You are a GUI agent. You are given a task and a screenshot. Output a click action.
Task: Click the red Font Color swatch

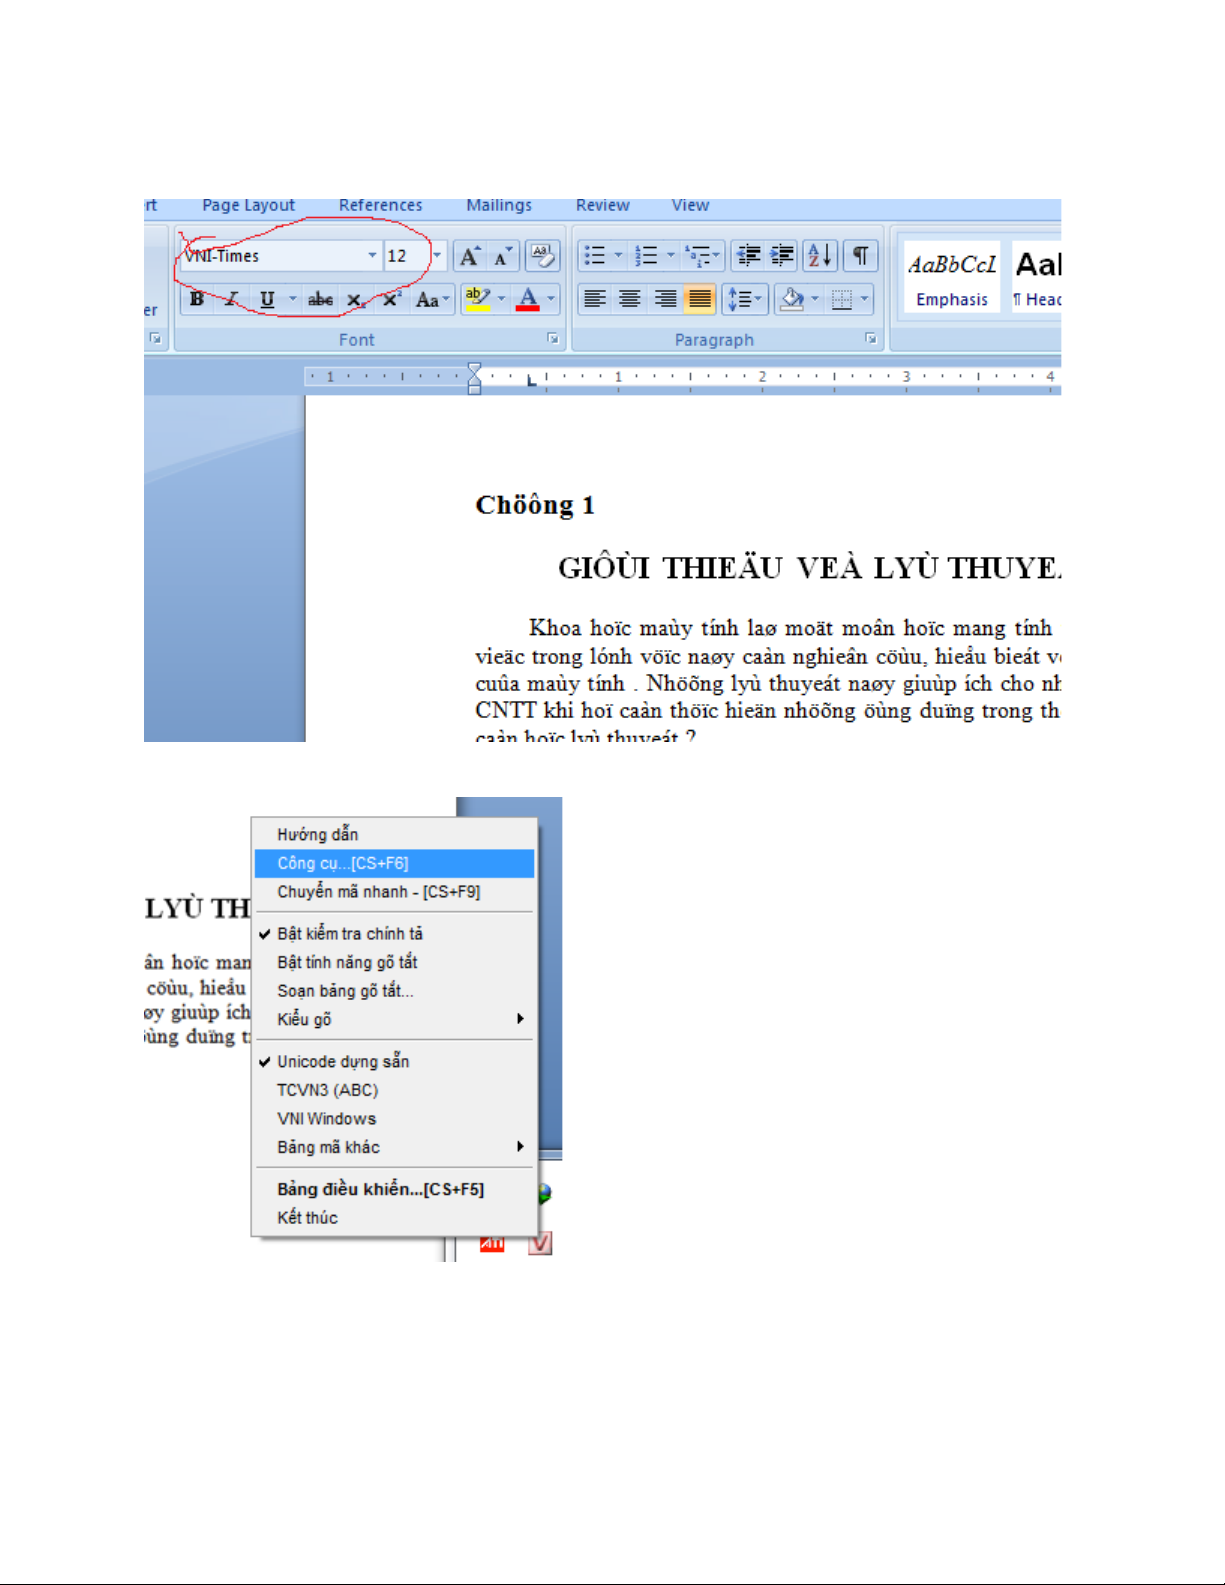point(528,299)
